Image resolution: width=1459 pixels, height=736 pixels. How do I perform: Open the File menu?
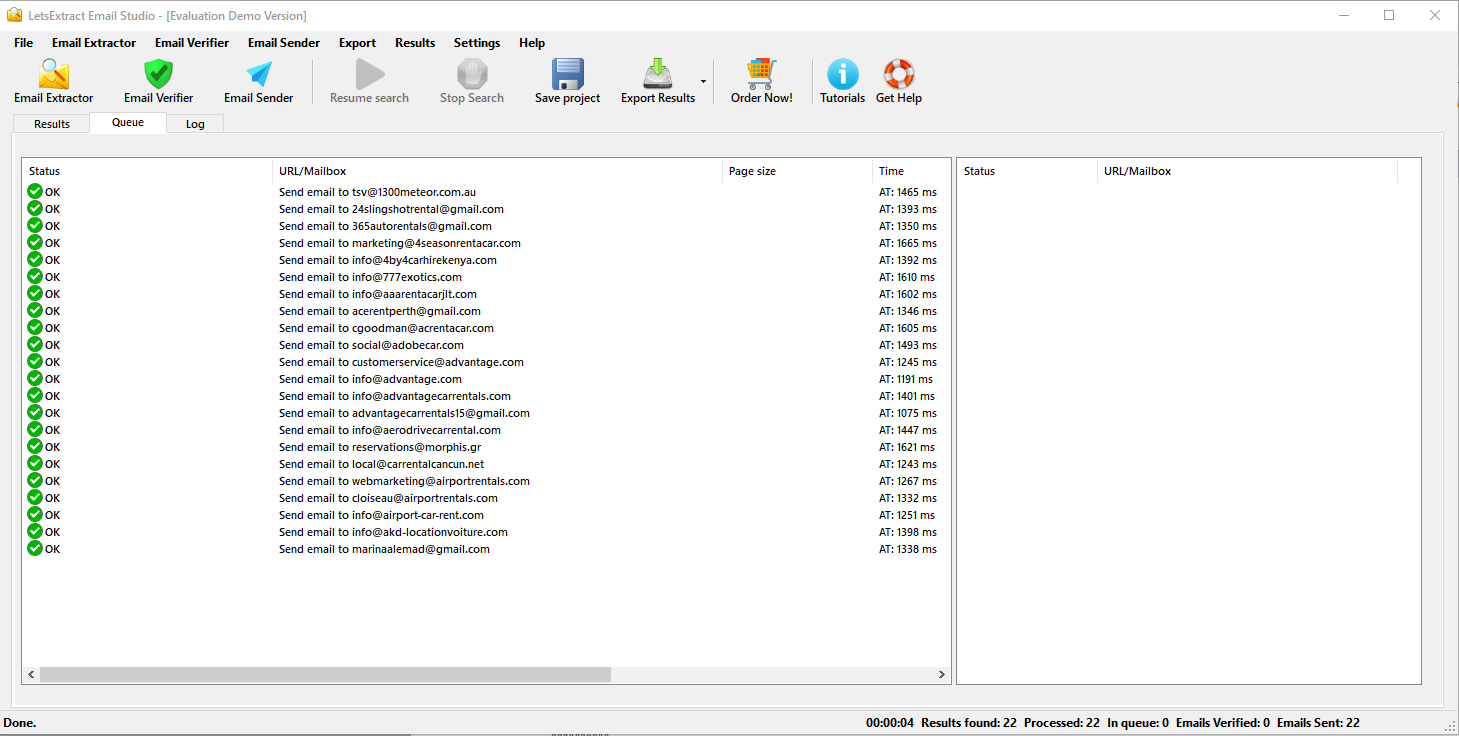click(x=23, y=43)
